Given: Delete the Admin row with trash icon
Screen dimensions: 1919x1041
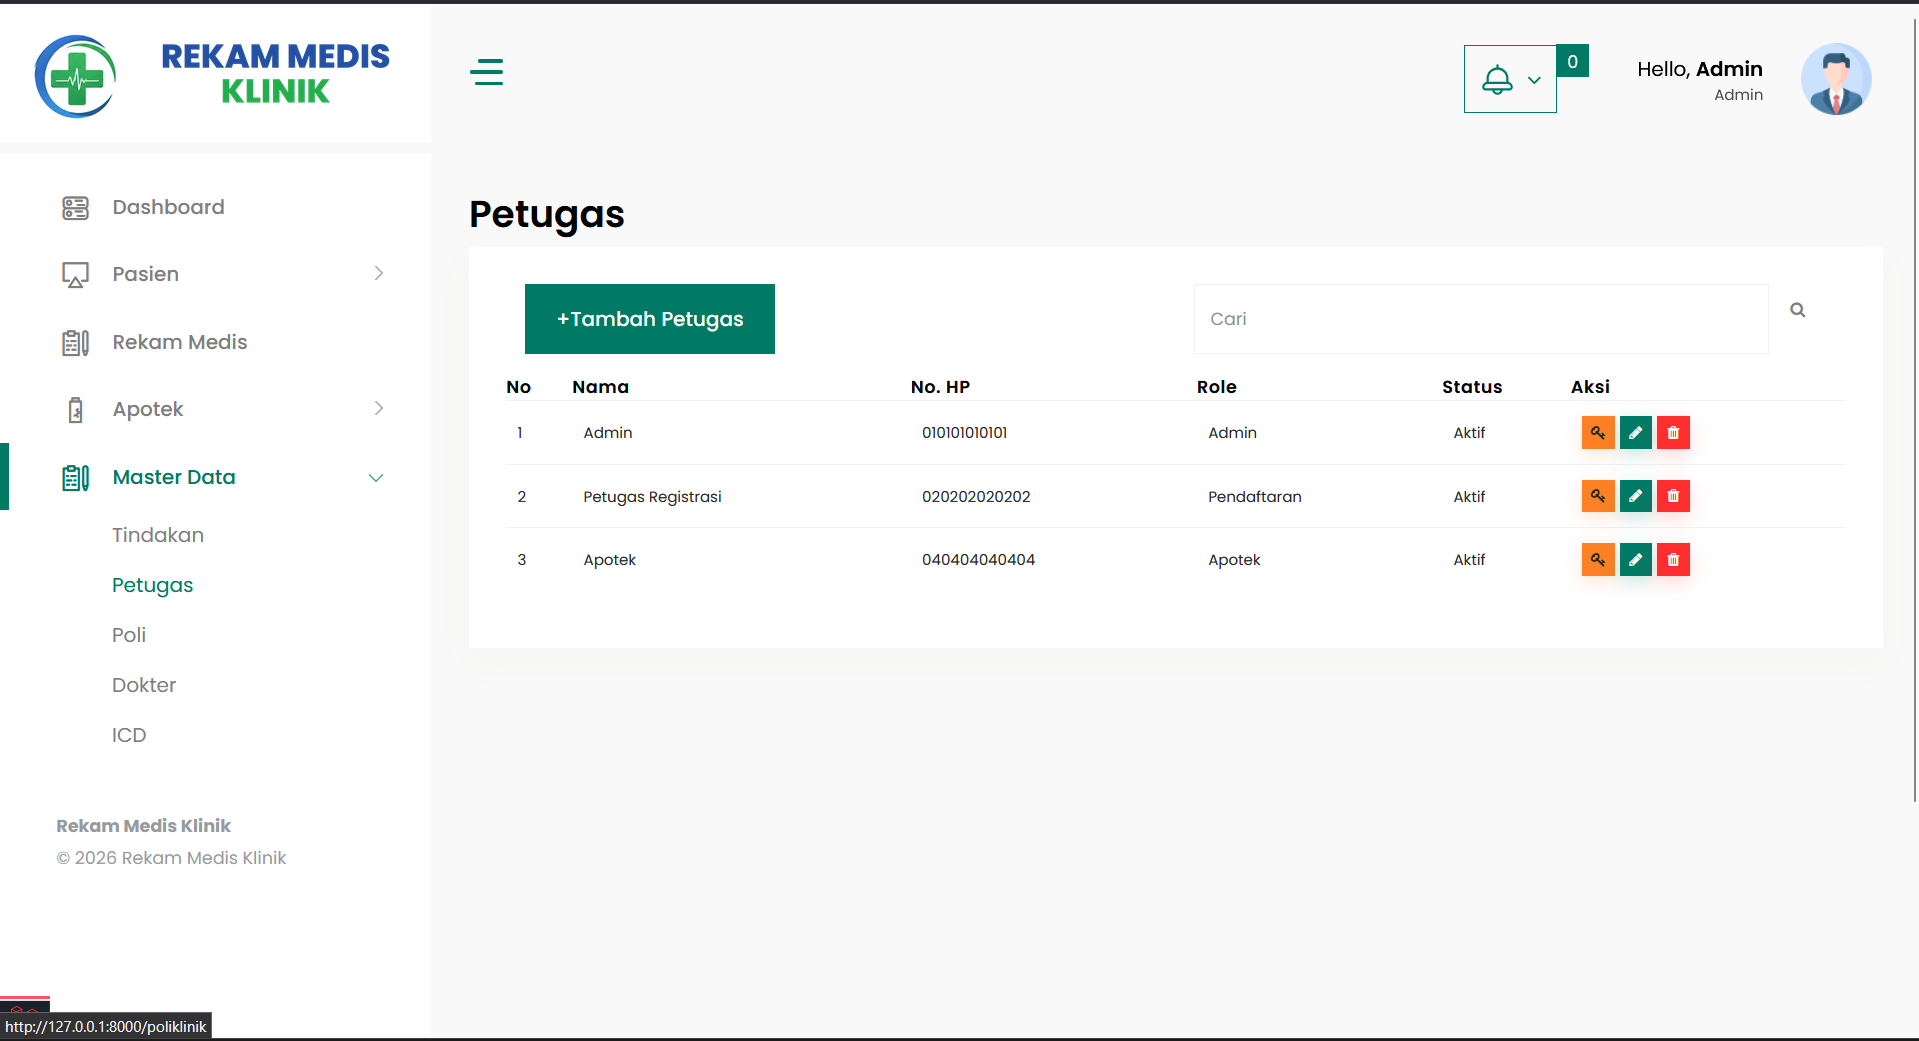Looking at the screenshot, I should coord(1673,433).
